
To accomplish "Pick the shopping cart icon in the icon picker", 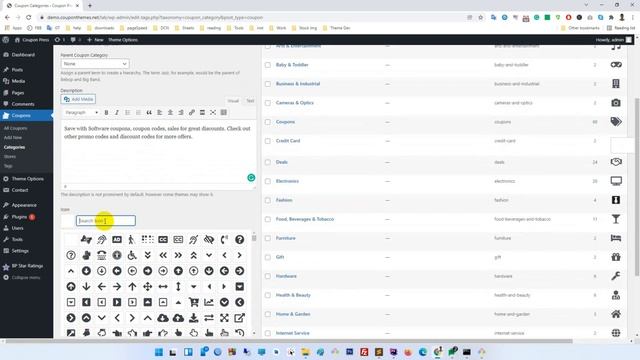I will tap(194, 302).
